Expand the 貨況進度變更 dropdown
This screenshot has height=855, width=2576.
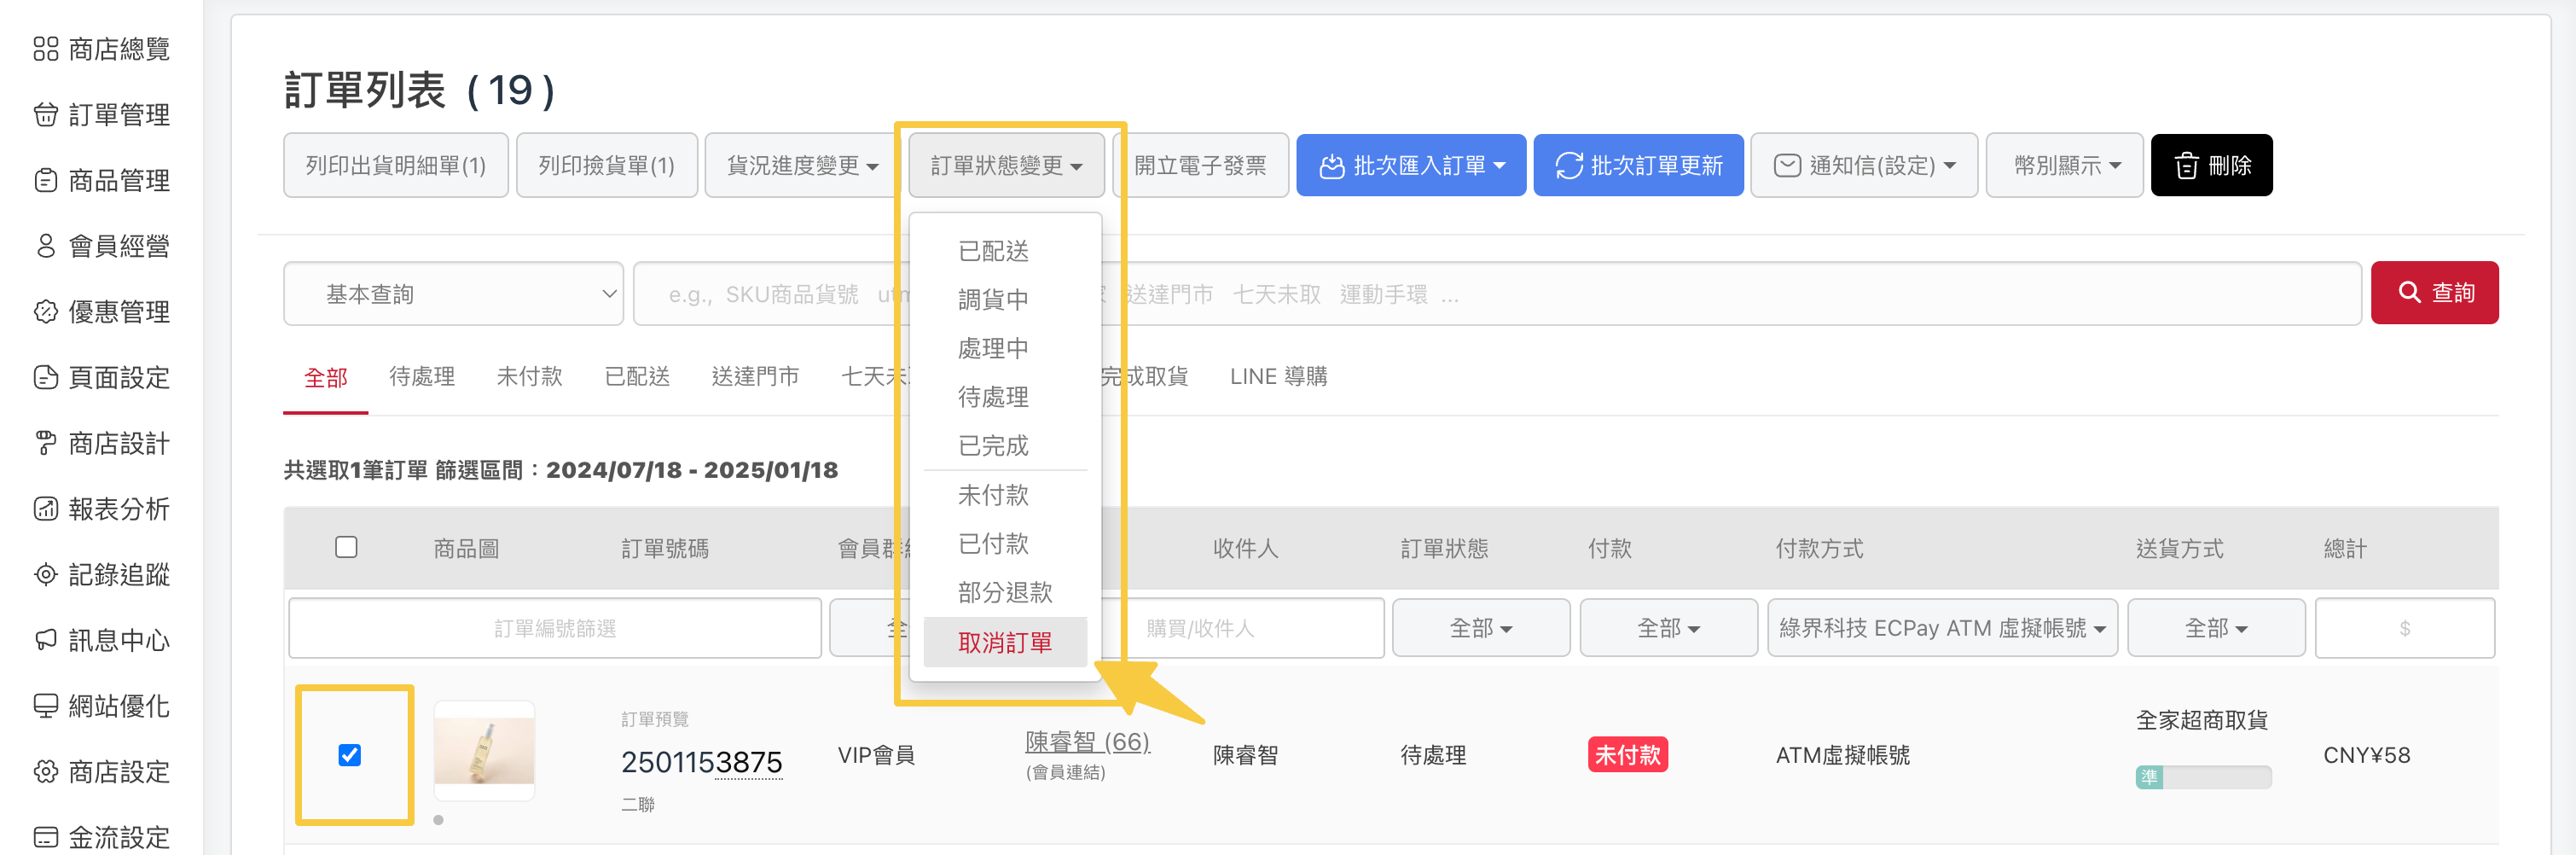click(x=801, y=166)
